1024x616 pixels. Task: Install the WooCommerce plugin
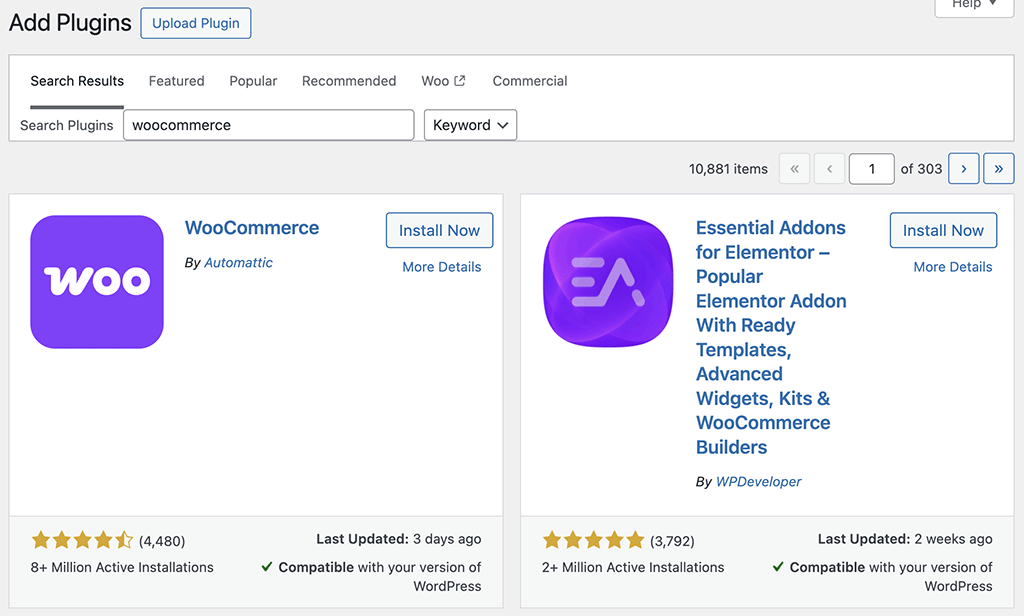(x=440, y=230)
